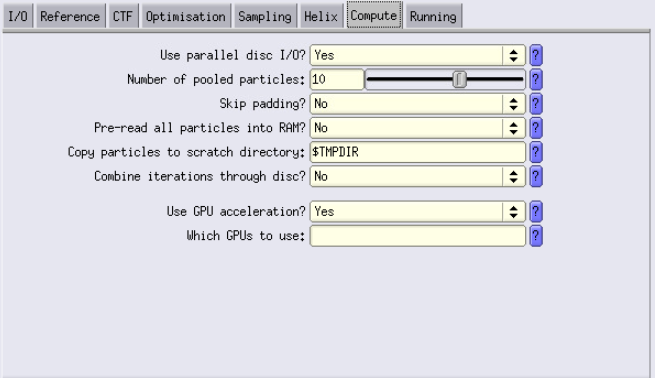Switch to the Optimisation tab
The width and height of the screenshot is (655, 378).
tap(186, 16)
